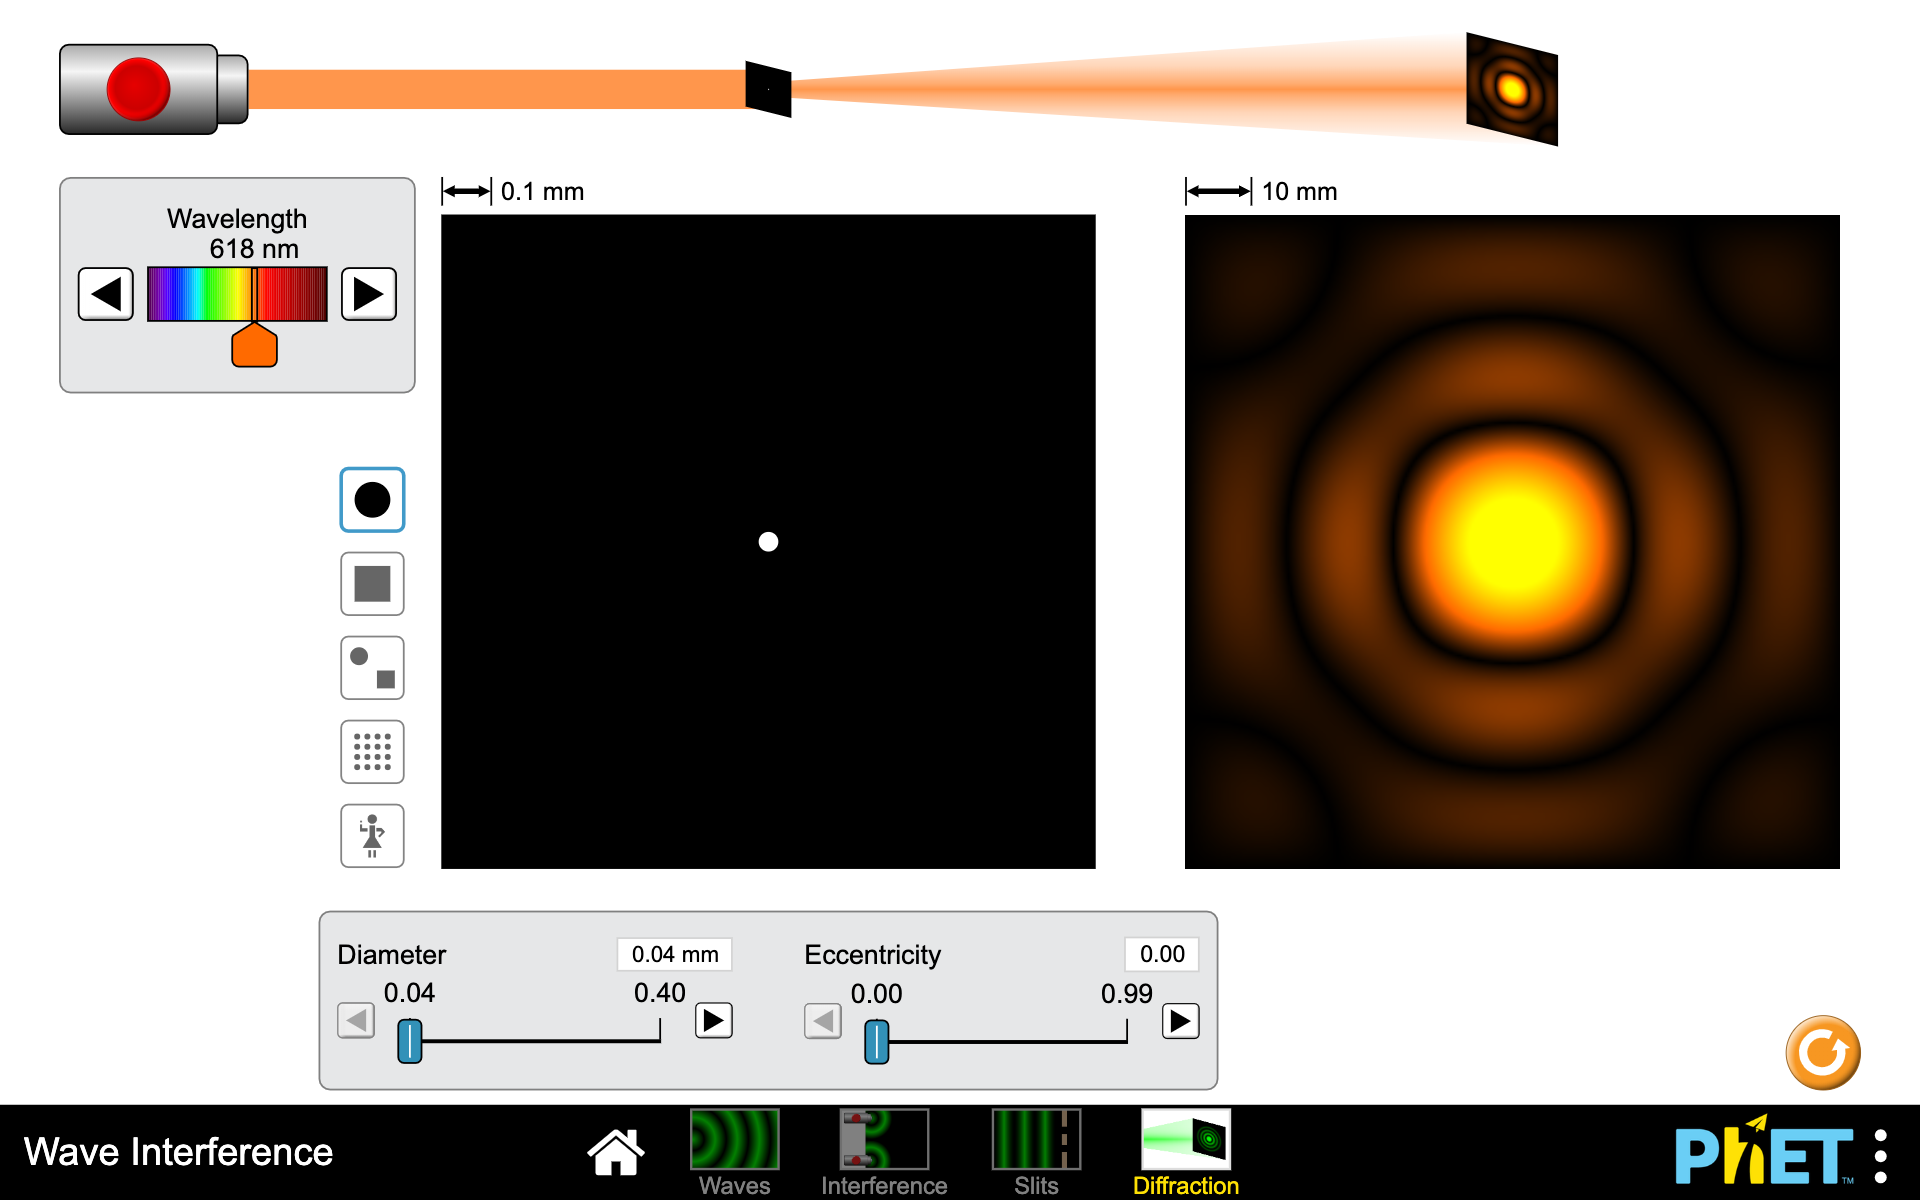Choose the WavingGirl aperture shape
This screenshot has height=1200, width=1920.
coord(371,835)
